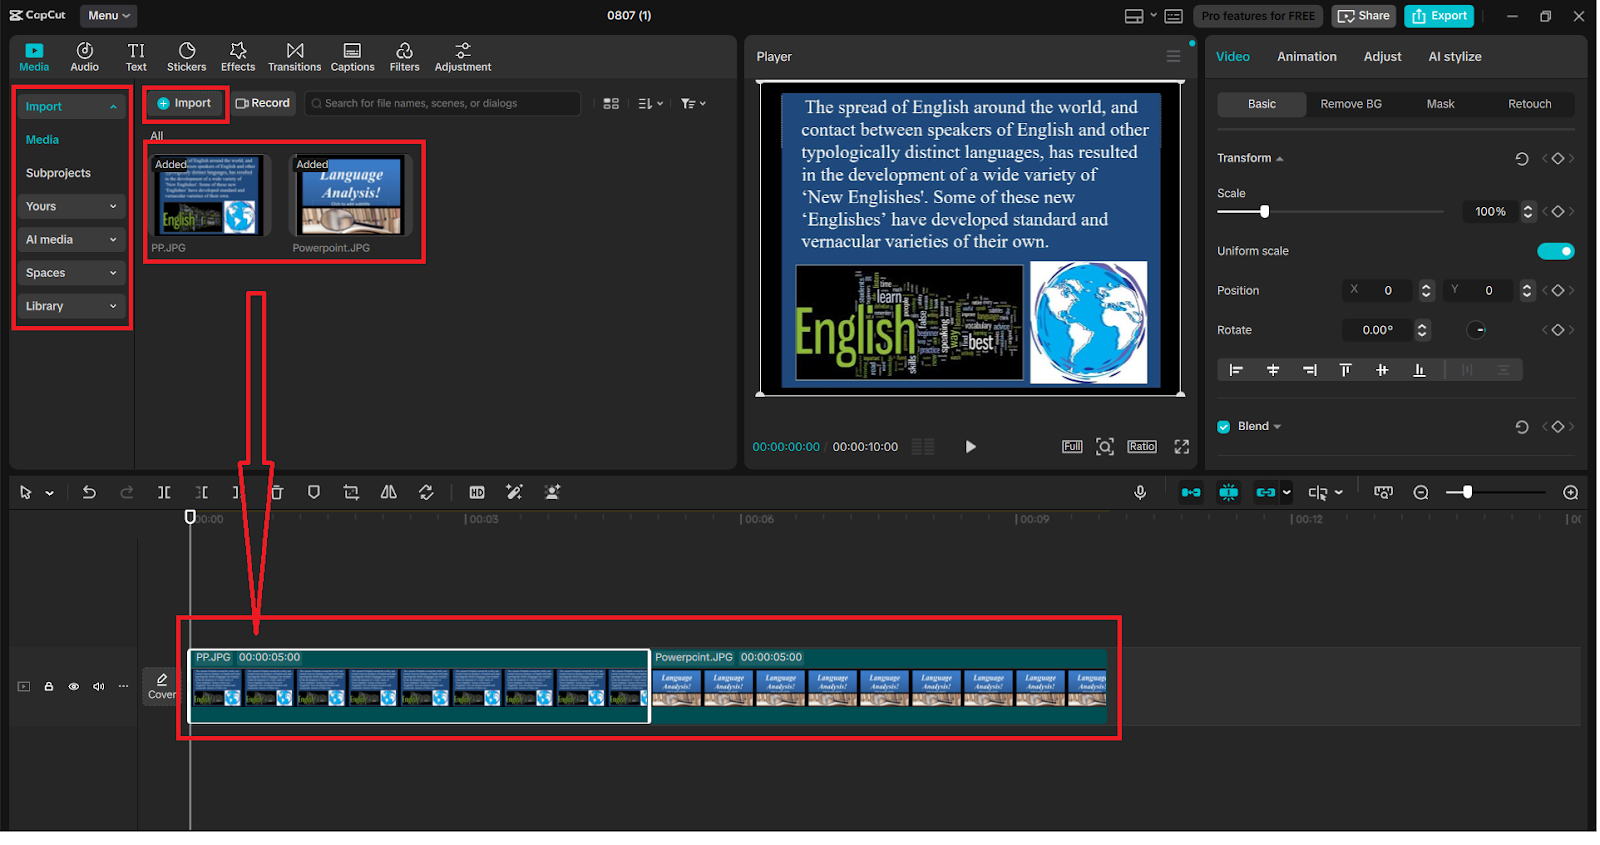
Task: Click the magic wand auto-enhance icon
Action: (x=514, y=492)
